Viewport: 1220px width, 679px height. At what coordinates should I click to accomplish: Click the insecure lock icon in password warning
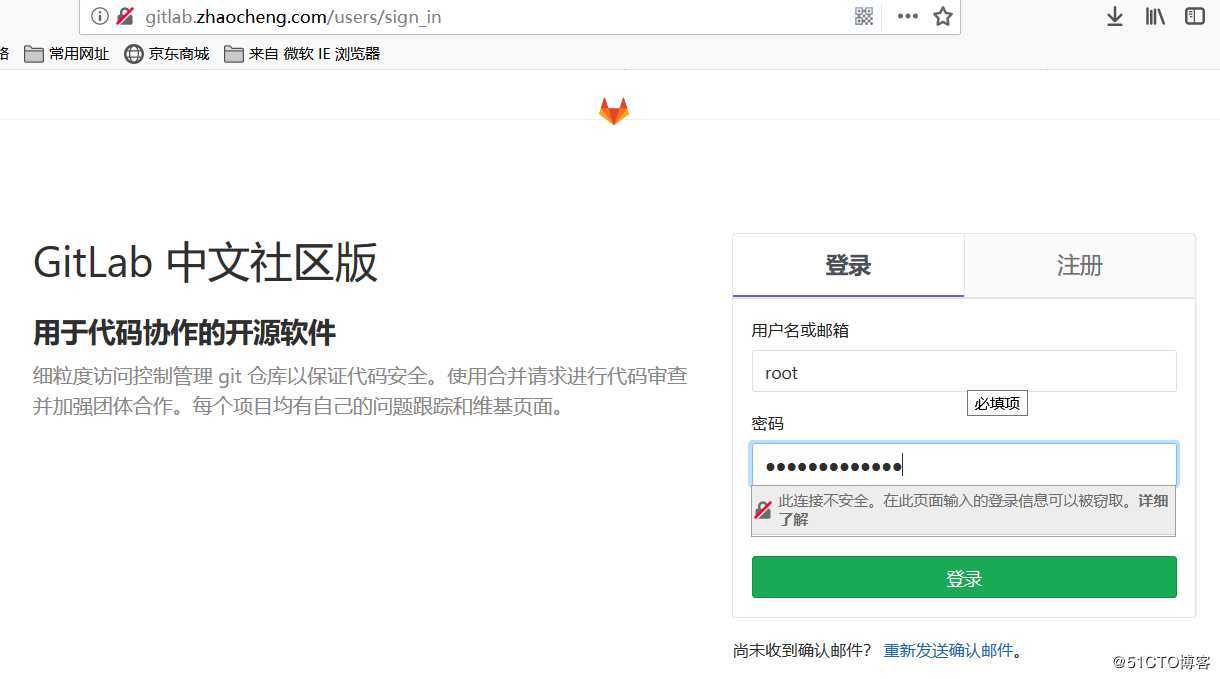click(763, 510)
